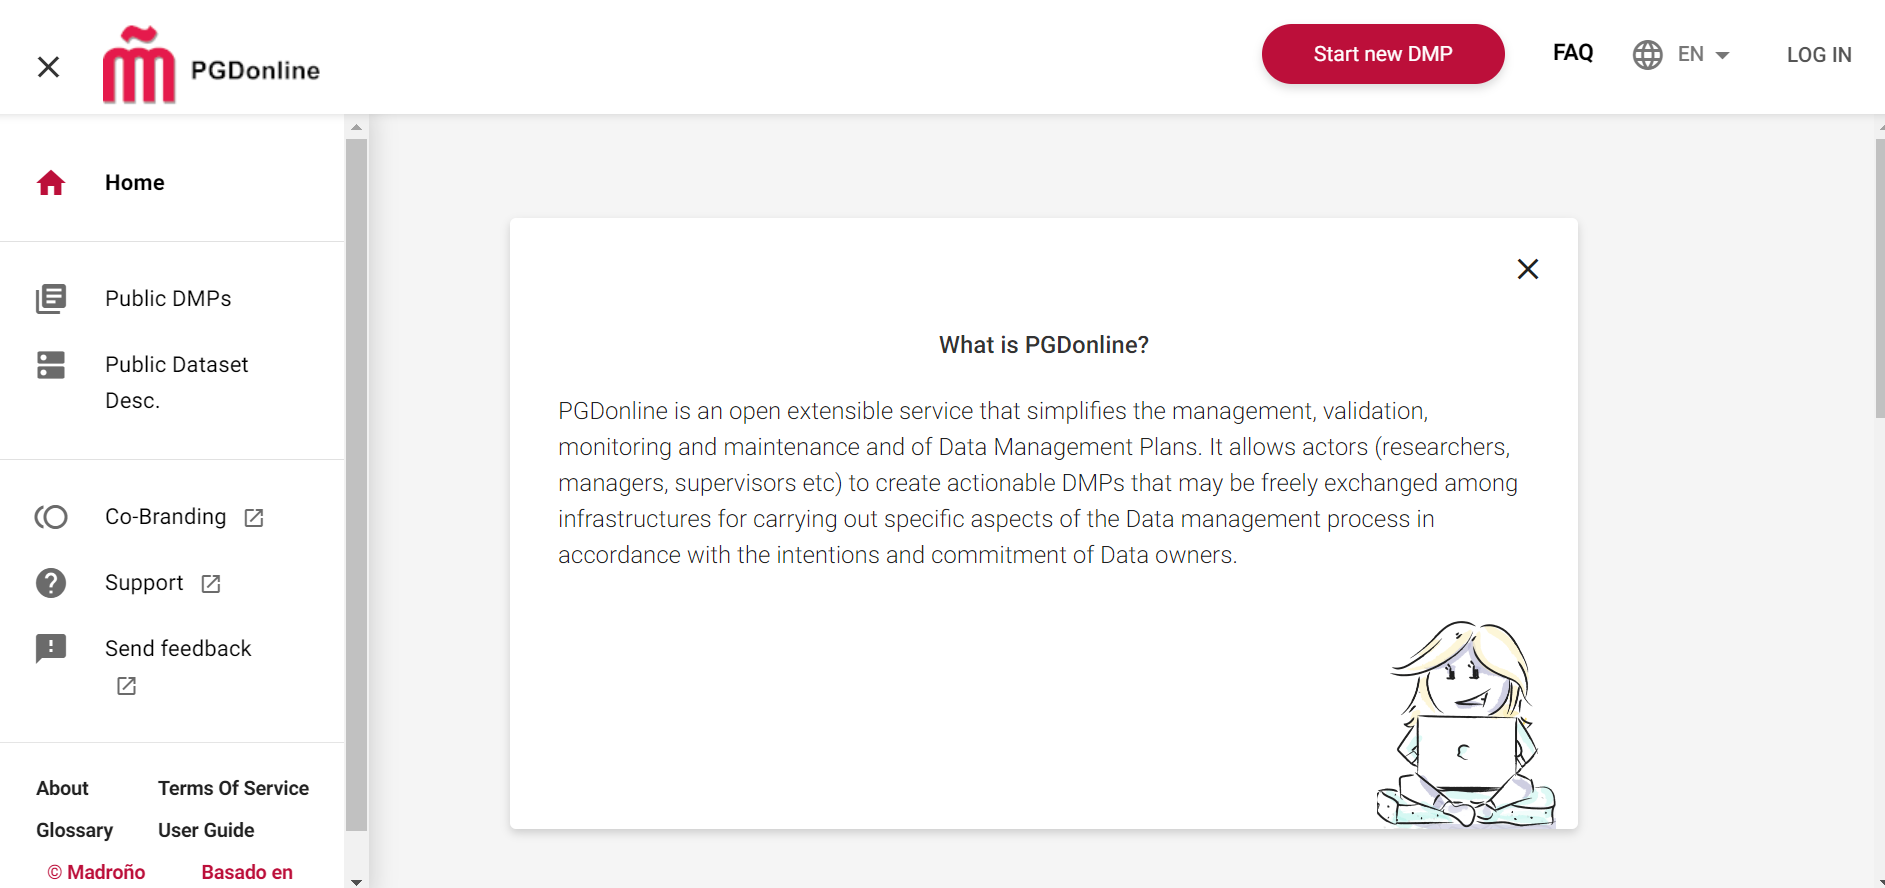Open Public DMPs list icon
The image size is (1885, 888).
click(51, 299)
